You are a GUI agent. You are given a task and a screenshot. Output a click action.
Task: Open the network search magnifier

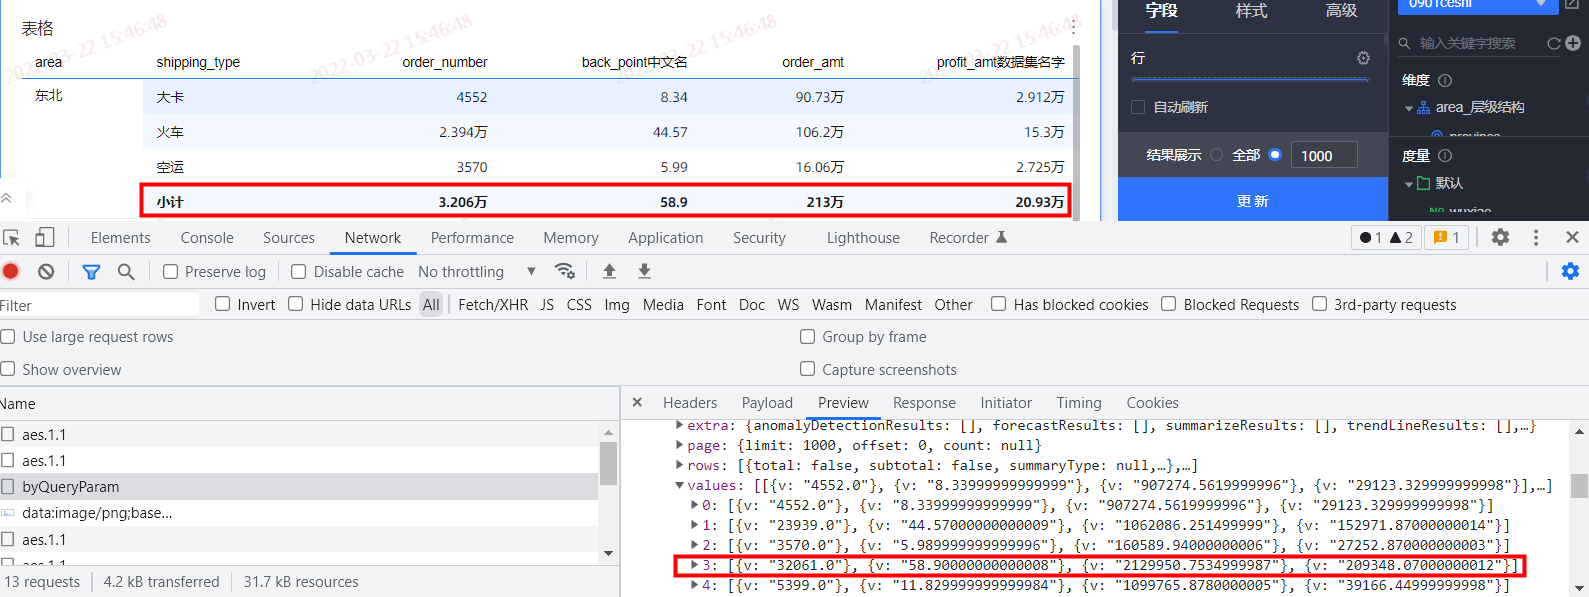(126, 271)
